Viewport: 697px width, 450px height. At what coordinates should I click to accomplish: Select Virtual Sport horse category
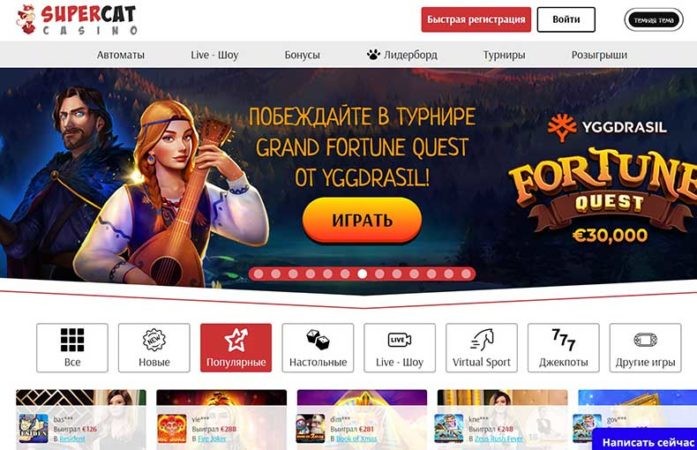[x=481, y=348]
